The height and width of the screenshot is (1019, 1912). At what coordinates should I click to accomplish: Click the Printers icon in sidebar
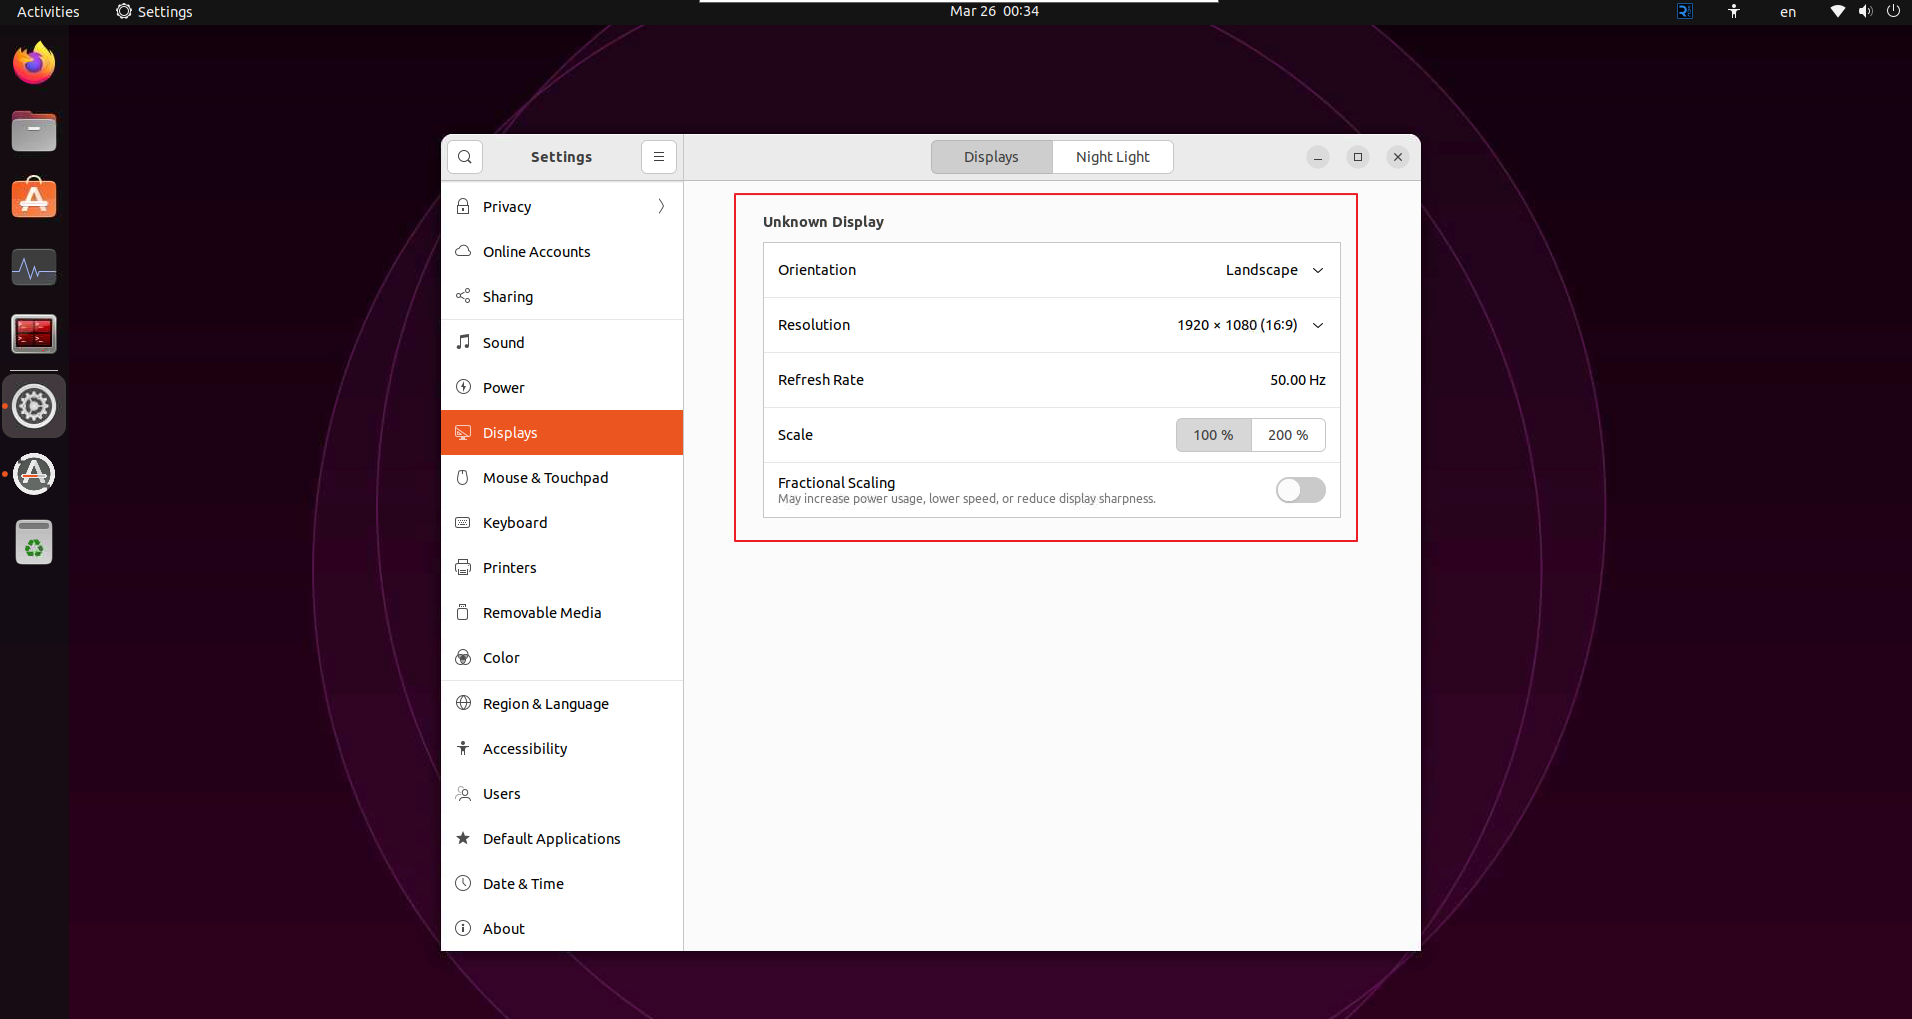(463, 567)
